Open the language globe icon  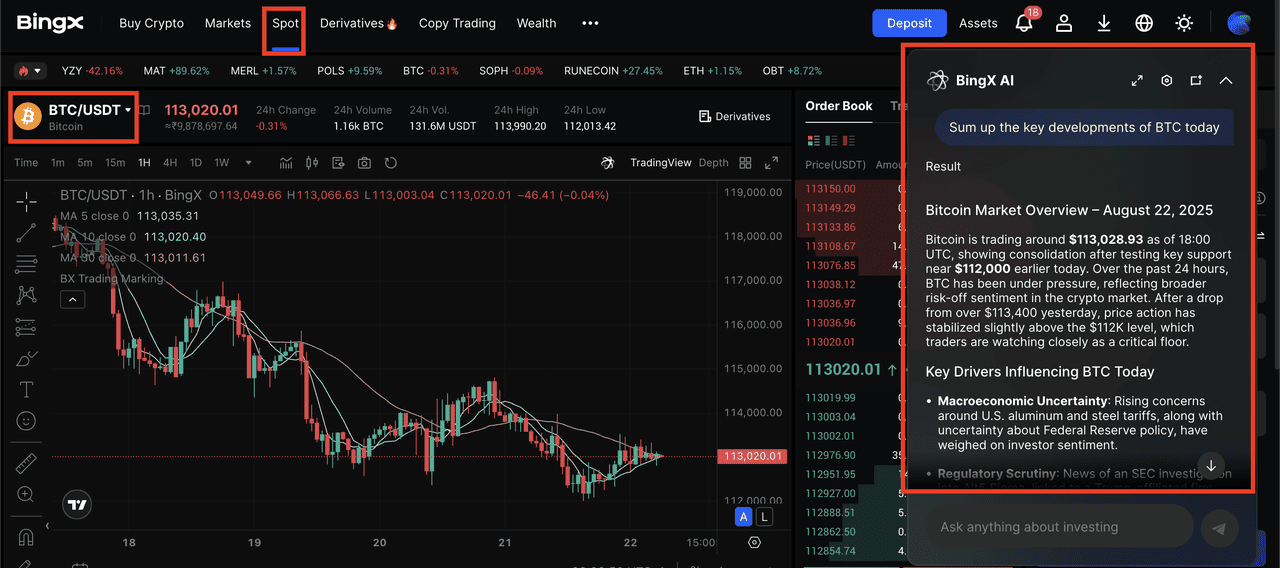(x=1144, y=23)
